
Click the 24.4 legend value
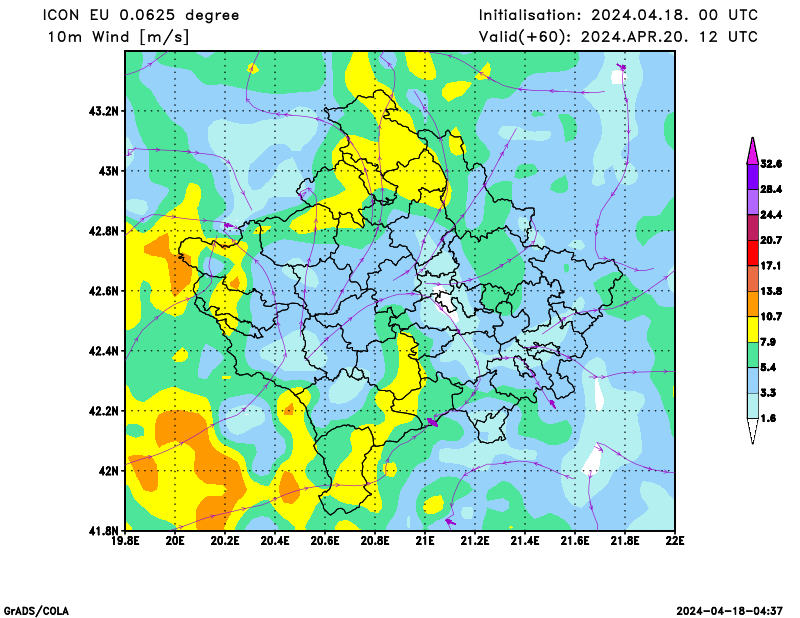(771, 215)
